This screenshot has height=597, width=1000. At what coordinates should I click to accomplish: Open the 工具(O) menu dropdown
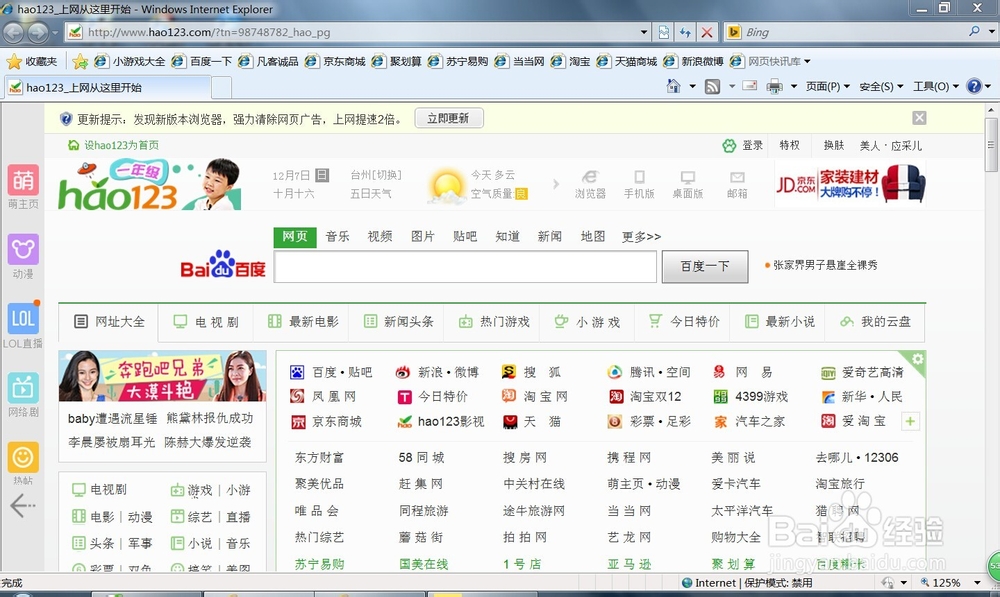[x=936, y=86]
